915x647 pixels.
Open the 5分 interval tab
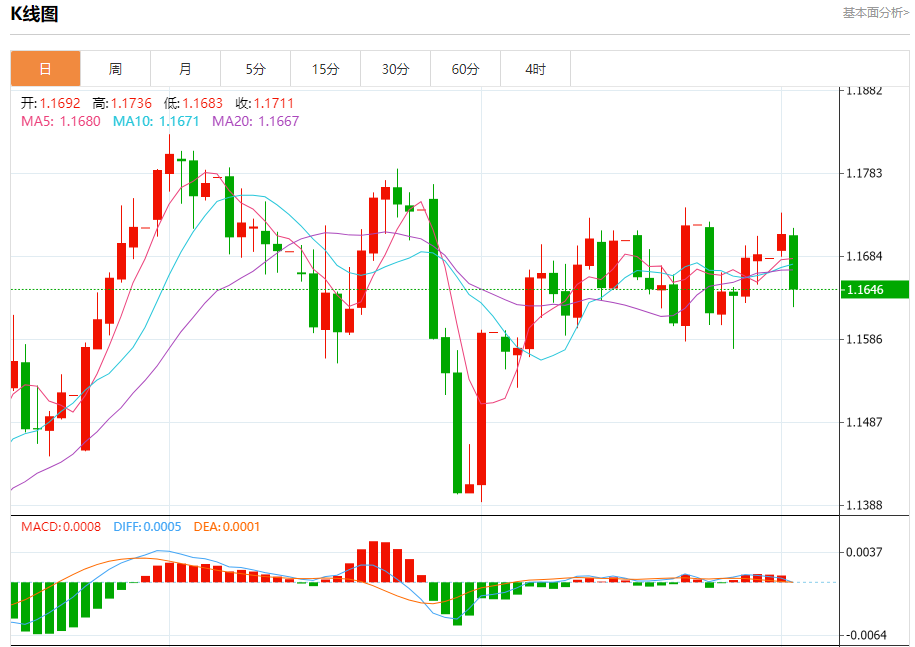[255, 69]
